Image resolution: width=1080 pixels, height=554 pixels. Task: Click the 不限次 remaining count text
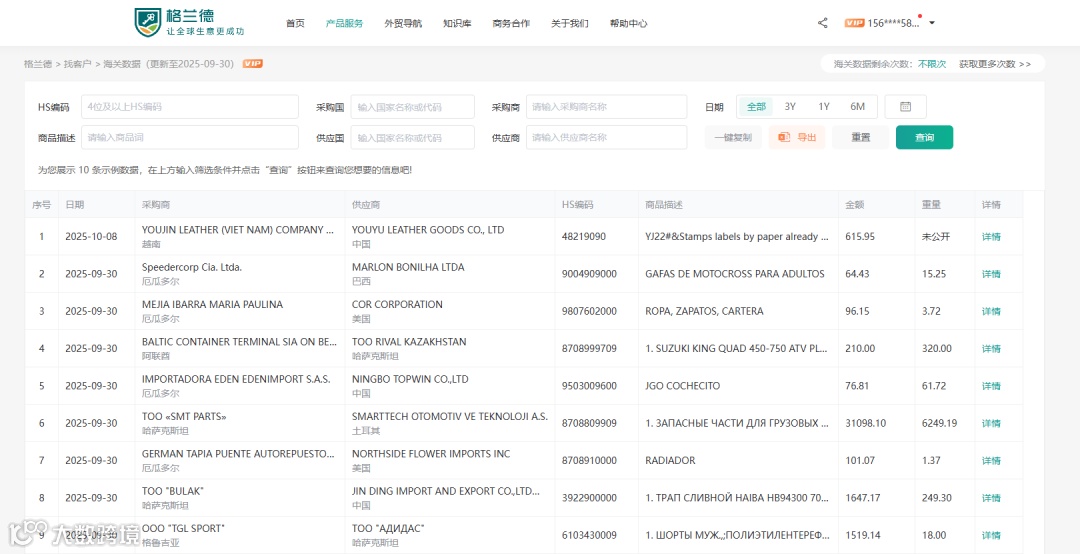point(932,64)
